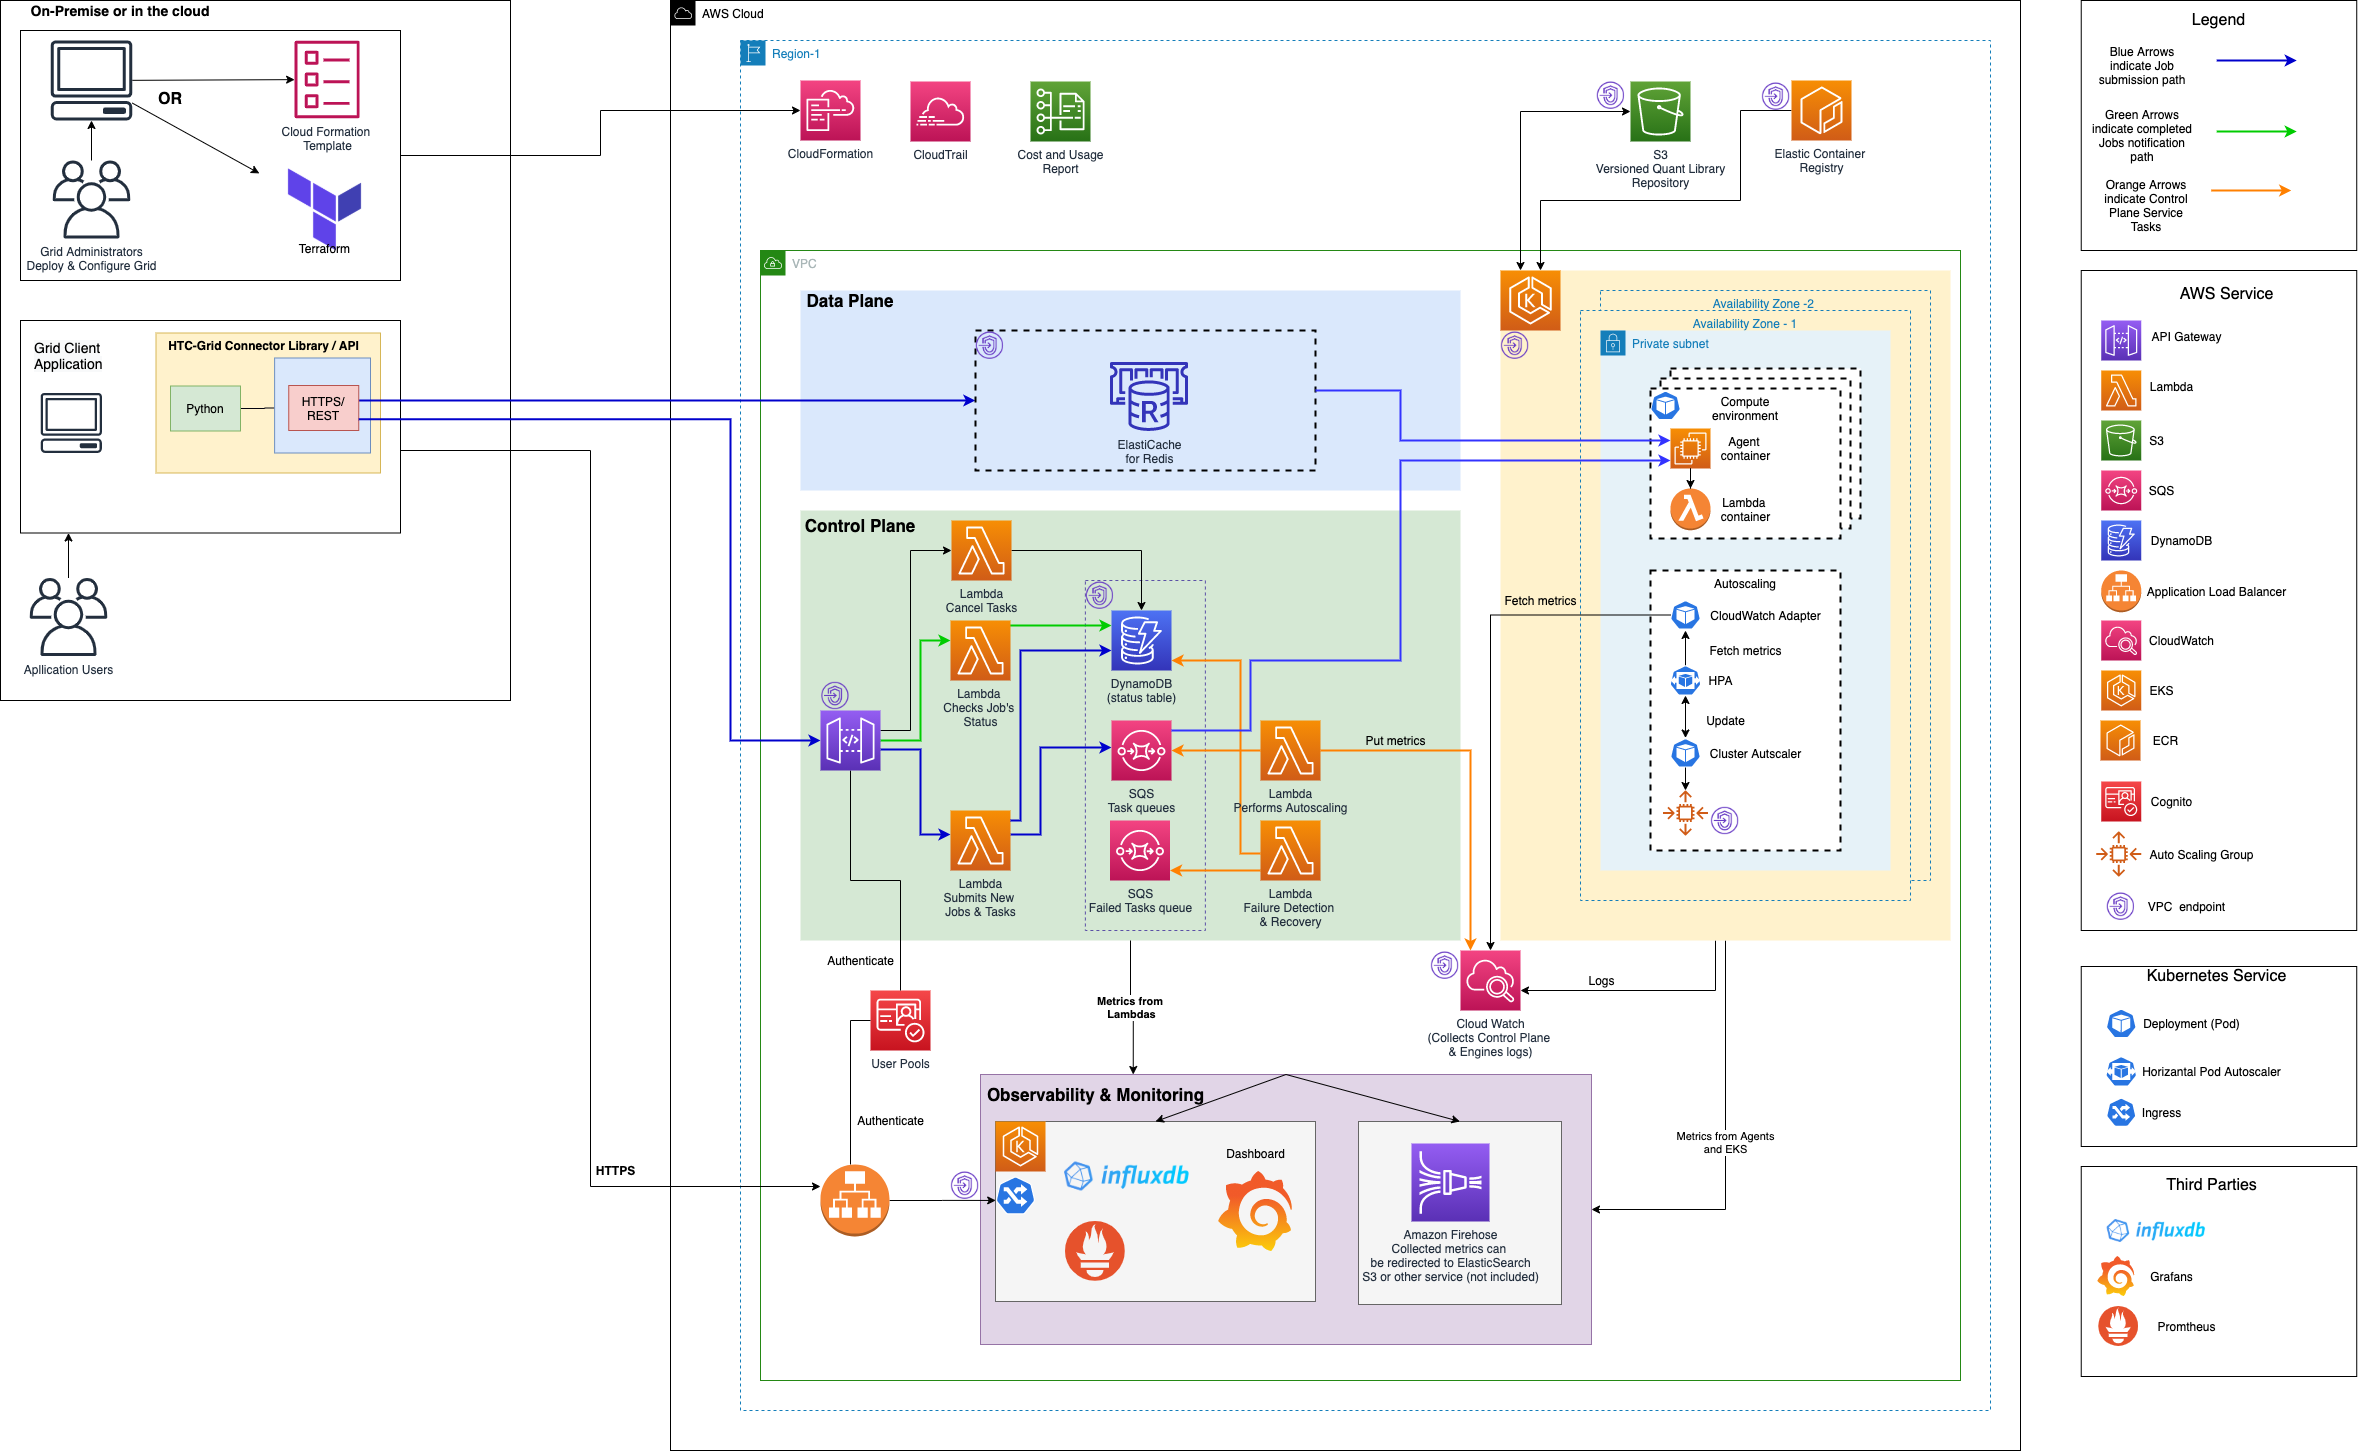Click the Cost and Usage Report icon
The image size is (2358, 1451).
coord(1060,111)
